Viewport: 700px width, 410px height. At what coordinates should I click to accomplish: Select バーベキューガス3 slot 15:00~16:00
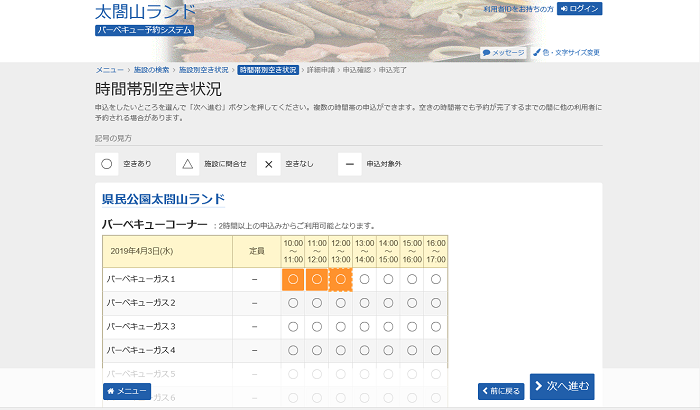coord(412,327)
